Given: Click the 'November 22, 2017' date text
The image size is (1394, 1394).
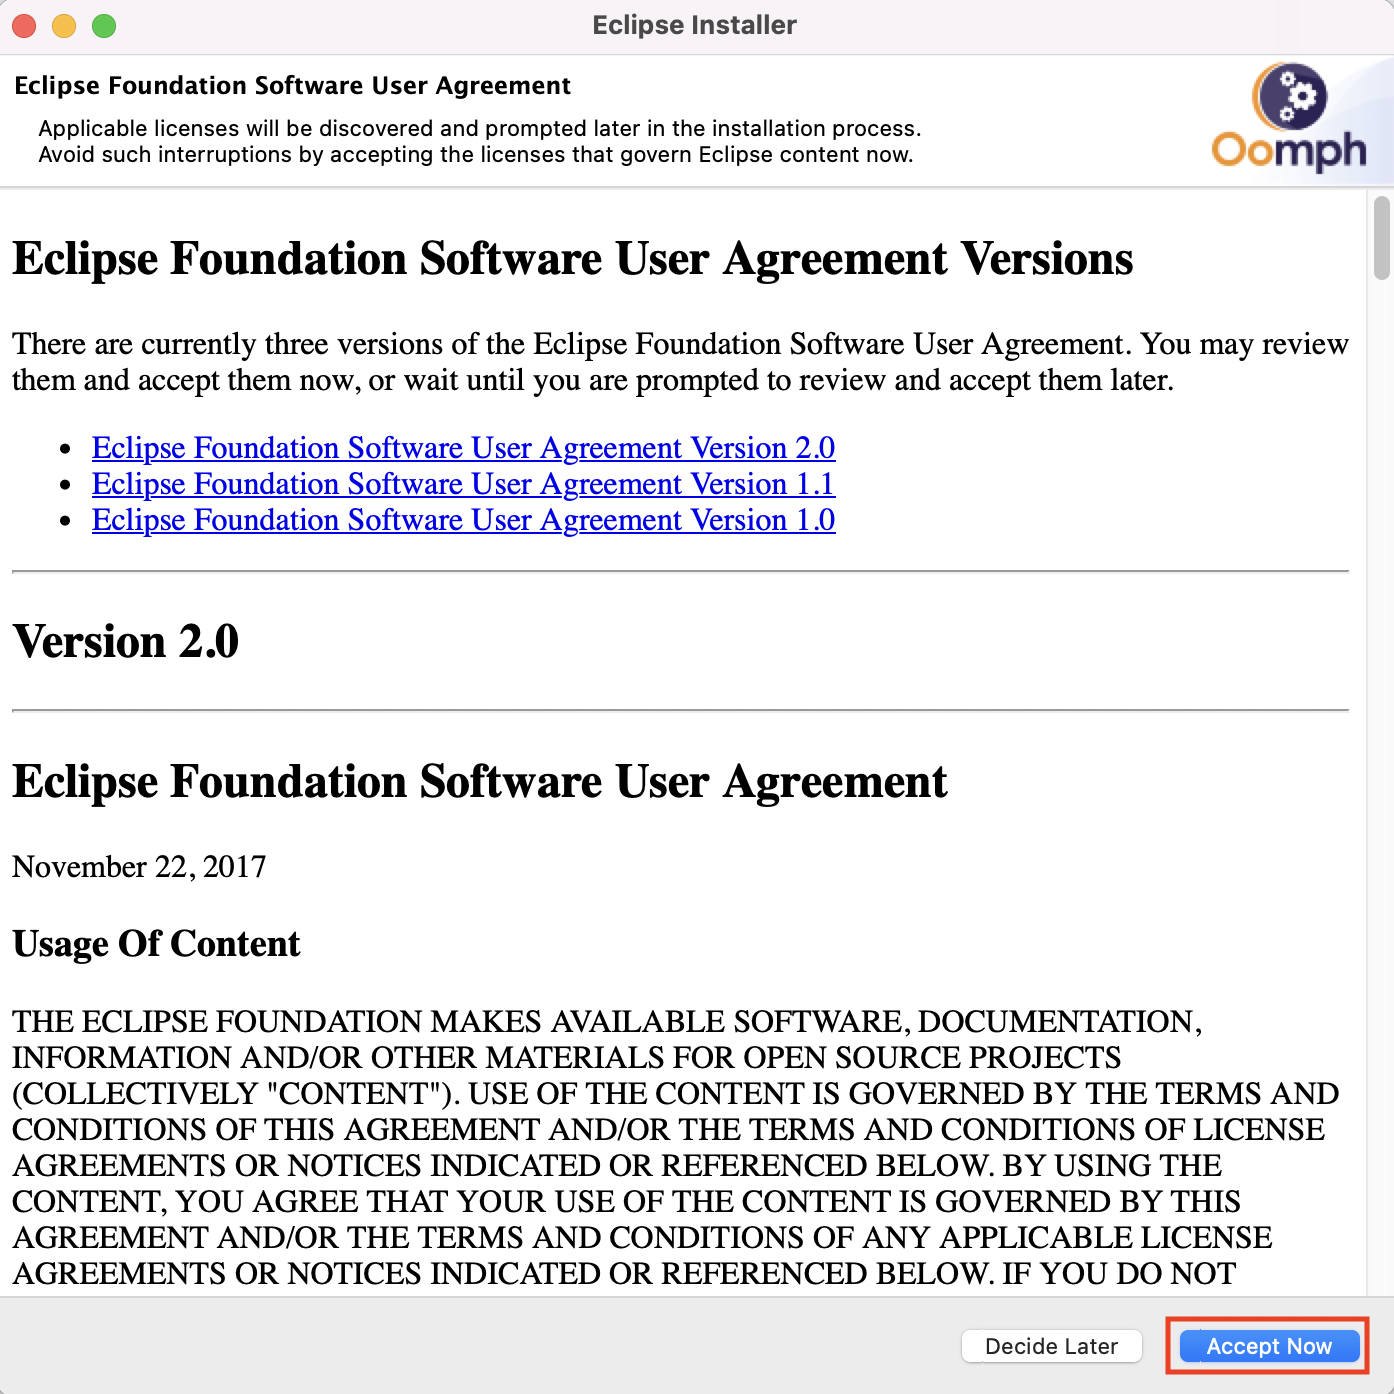Looking at the screenshot, I should click(139, 866).
